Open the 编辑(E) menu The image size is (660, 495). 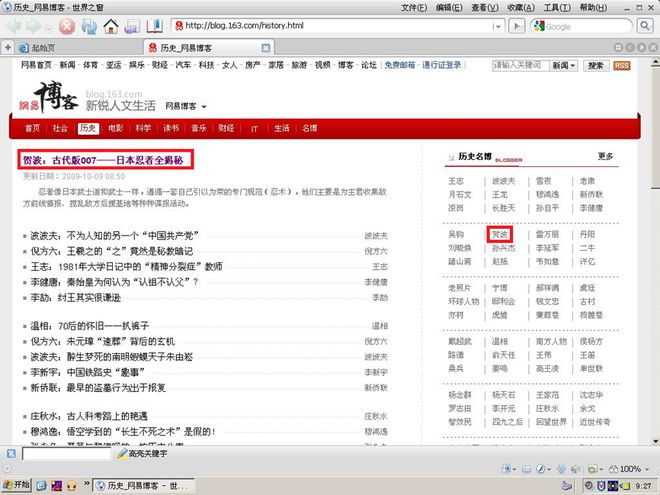point(449,8)
